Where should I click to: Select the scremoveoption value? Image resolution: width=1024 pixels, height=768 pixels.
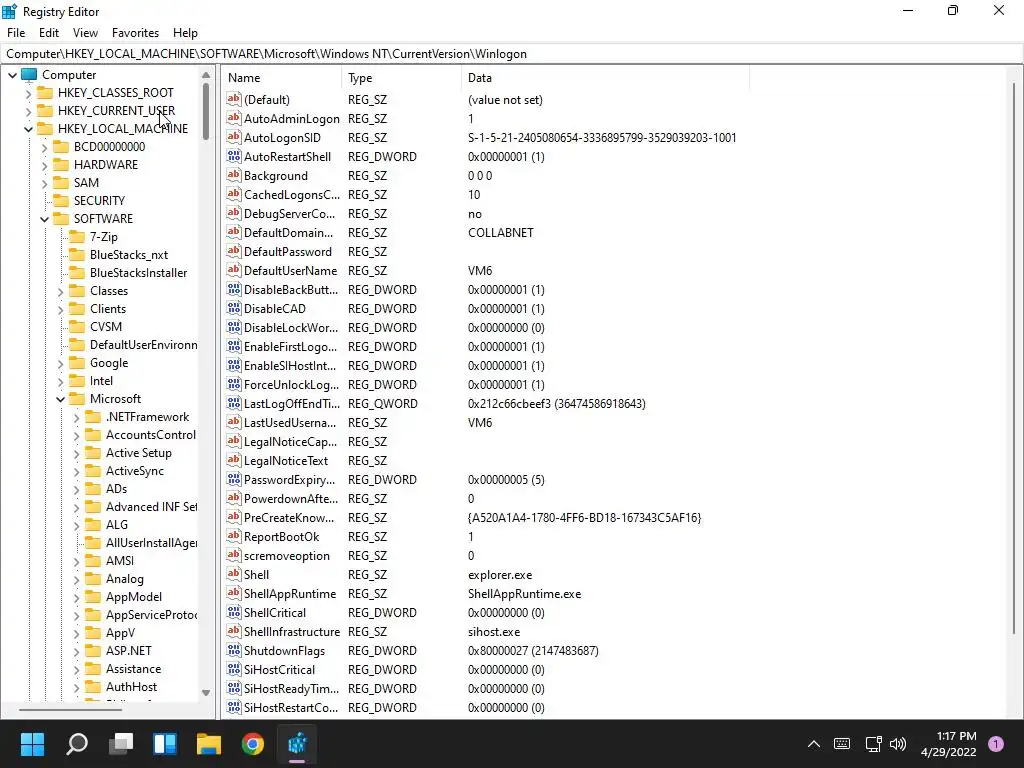point(286,556)
